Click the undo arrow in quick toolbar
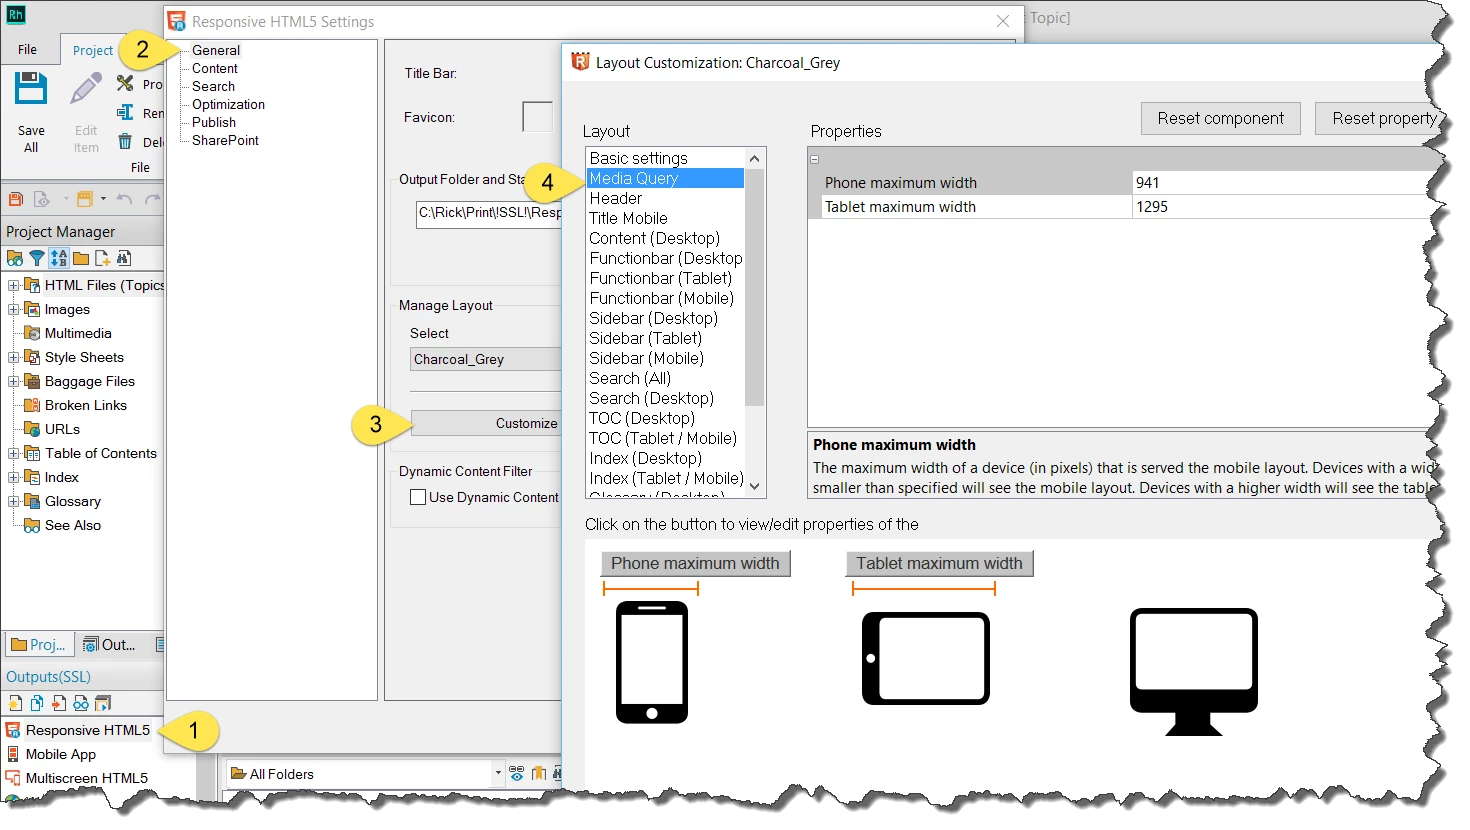 point(124,199)
